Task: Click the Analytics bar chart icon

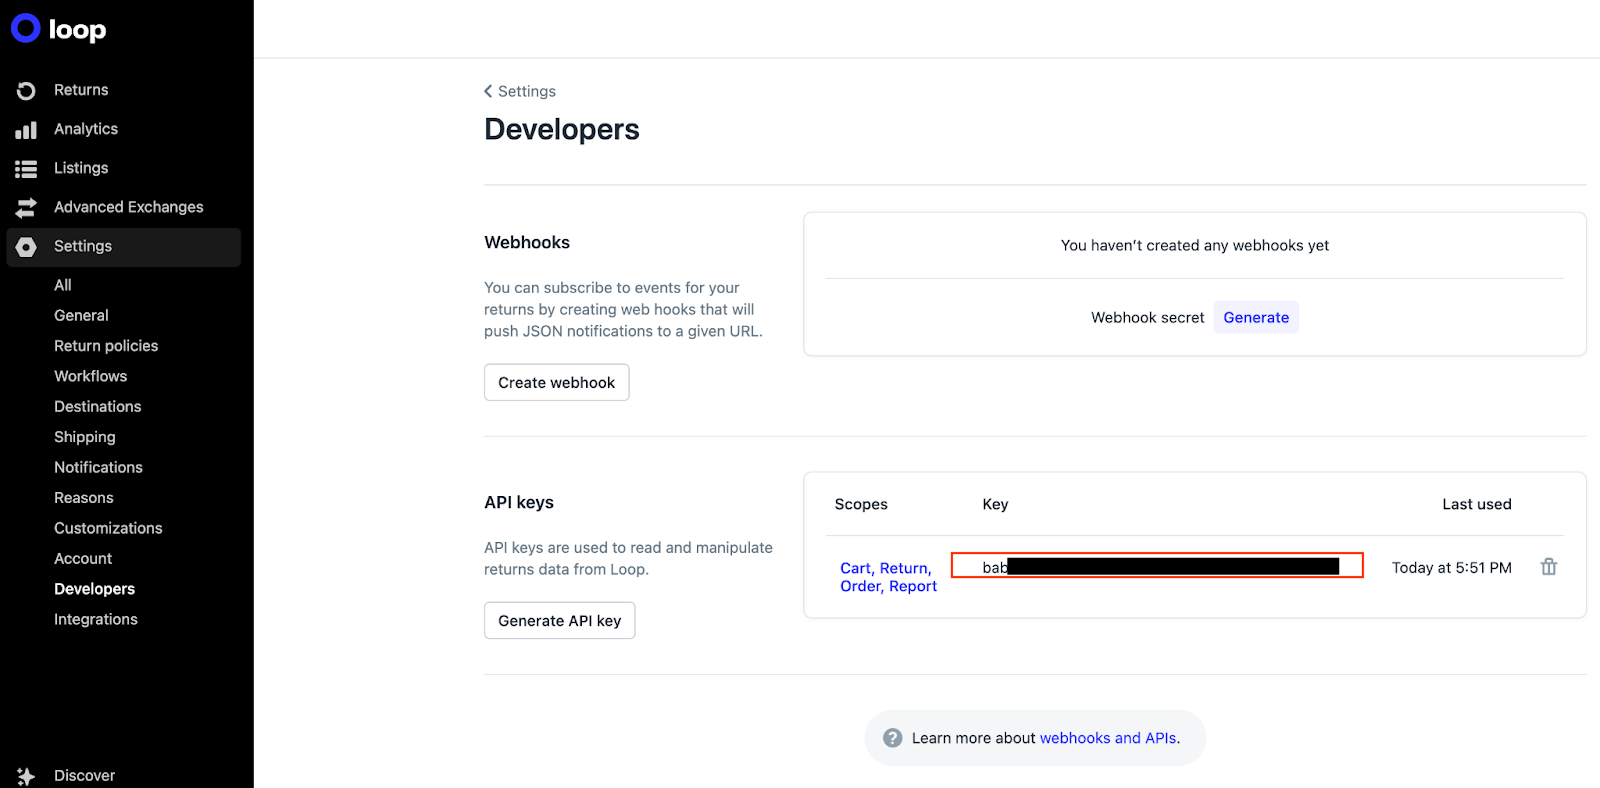Action: click(x=26, y=130)
